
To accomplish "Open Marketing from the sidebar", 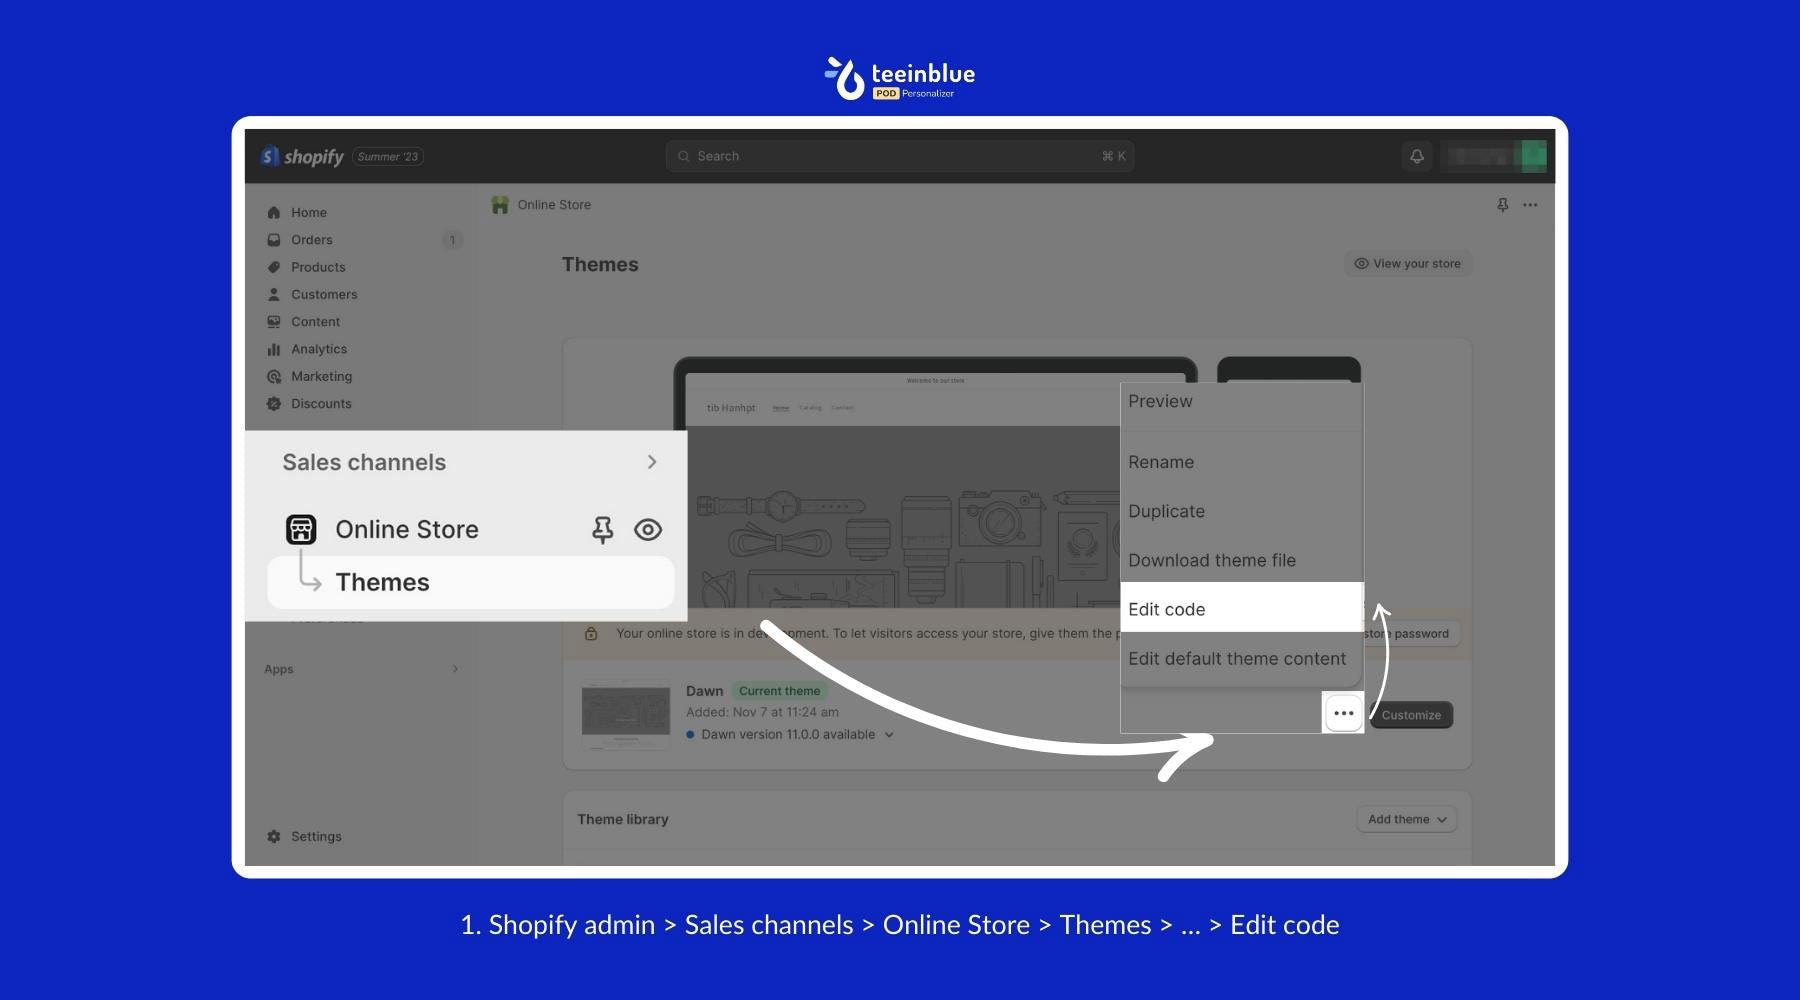I will (x=322, y=376).
